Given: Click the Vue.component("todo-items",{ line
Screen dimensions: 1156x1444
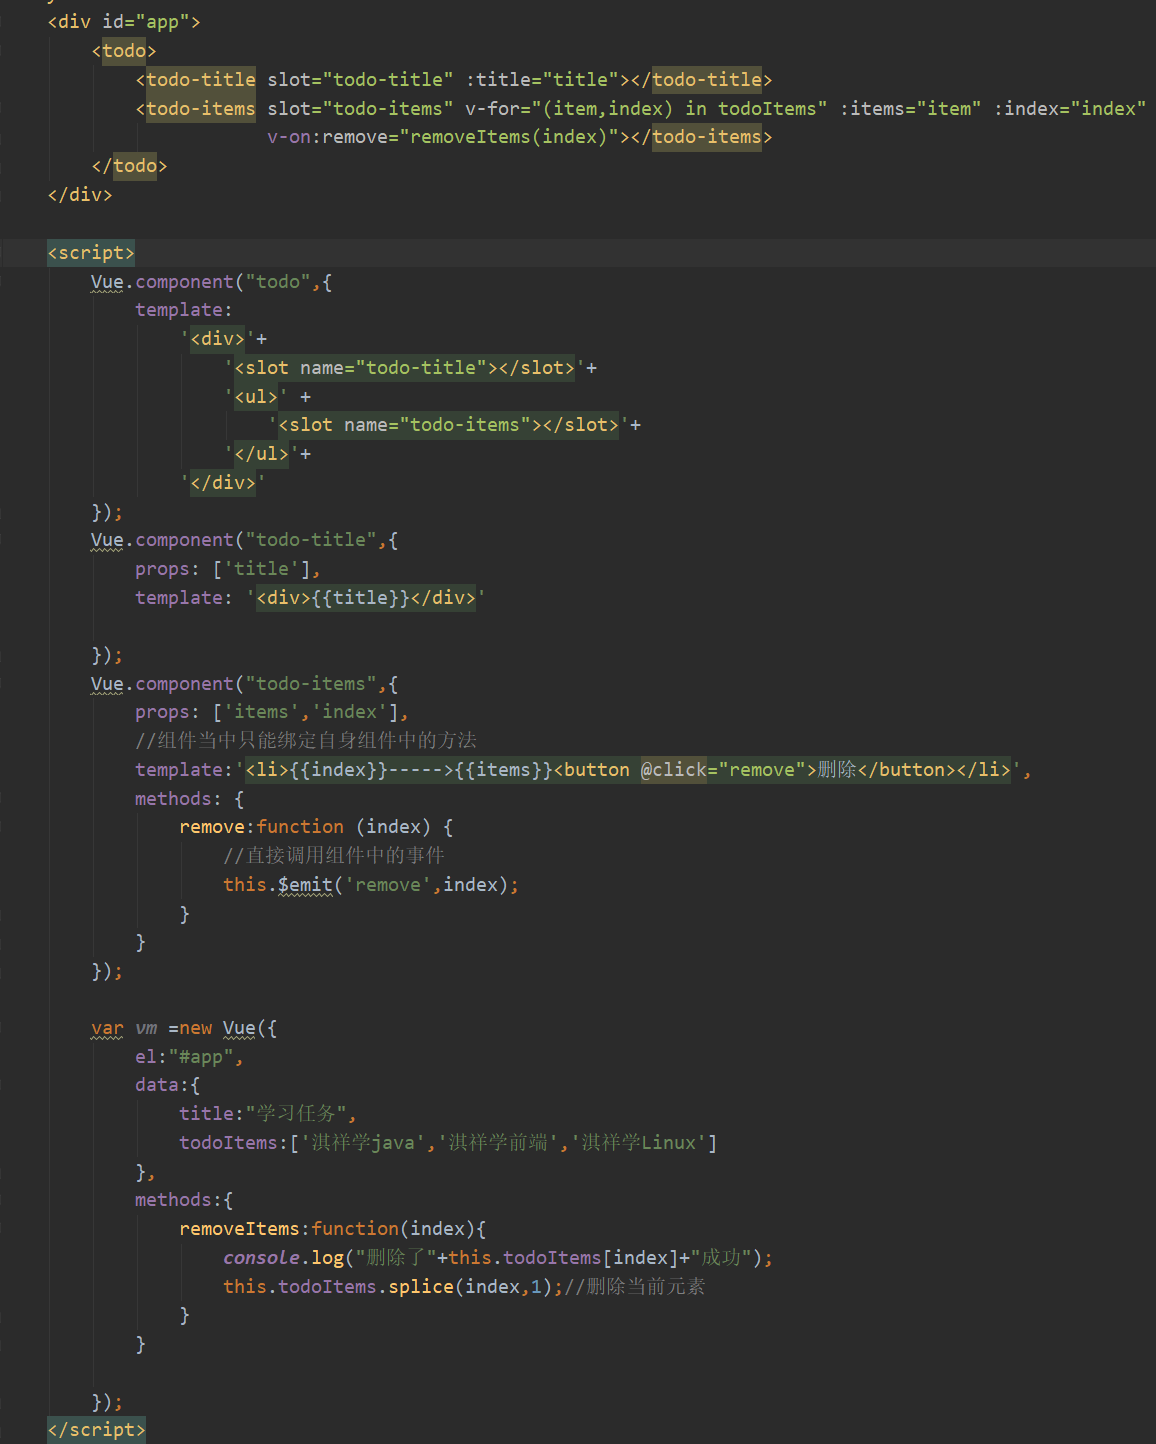Looking at the screenshot, I should 244,684.
